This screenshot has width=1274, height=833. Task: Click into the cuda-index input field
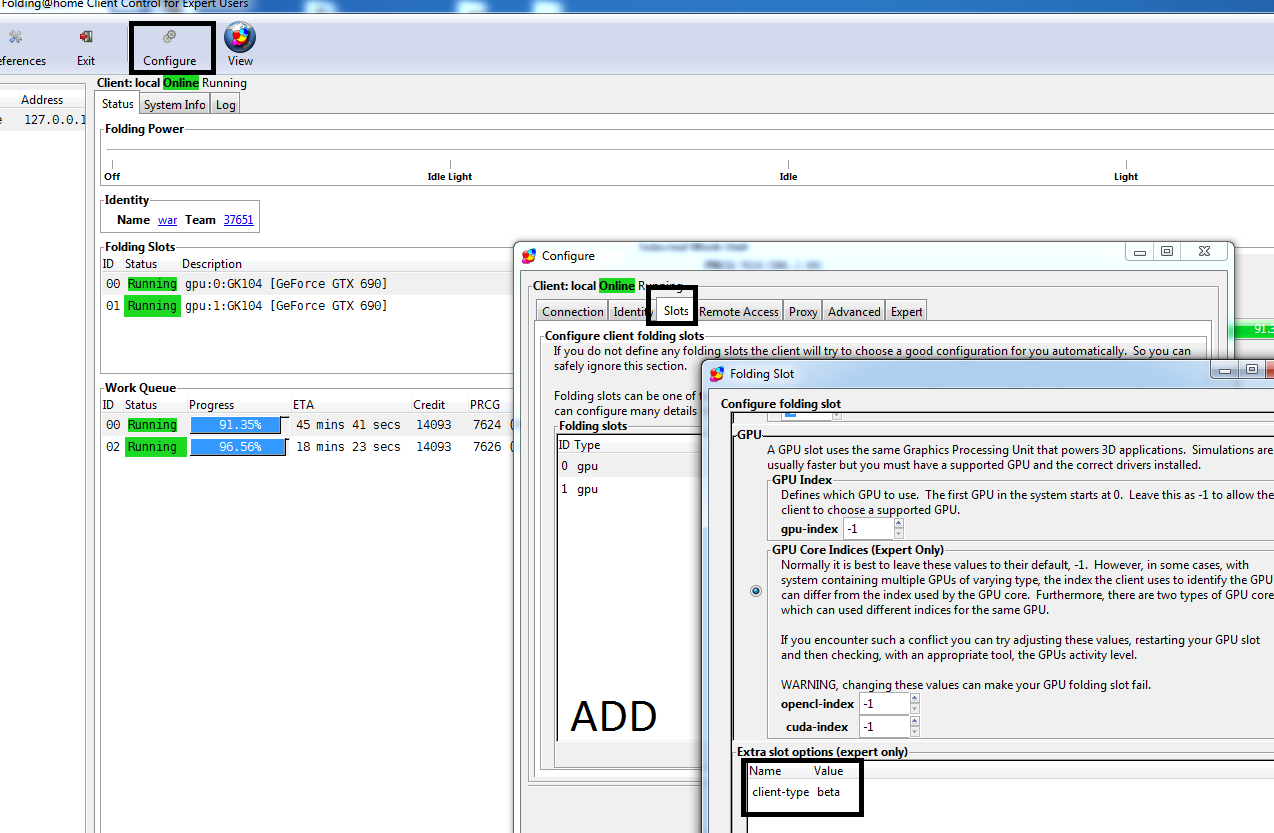[x=884, y=727]
